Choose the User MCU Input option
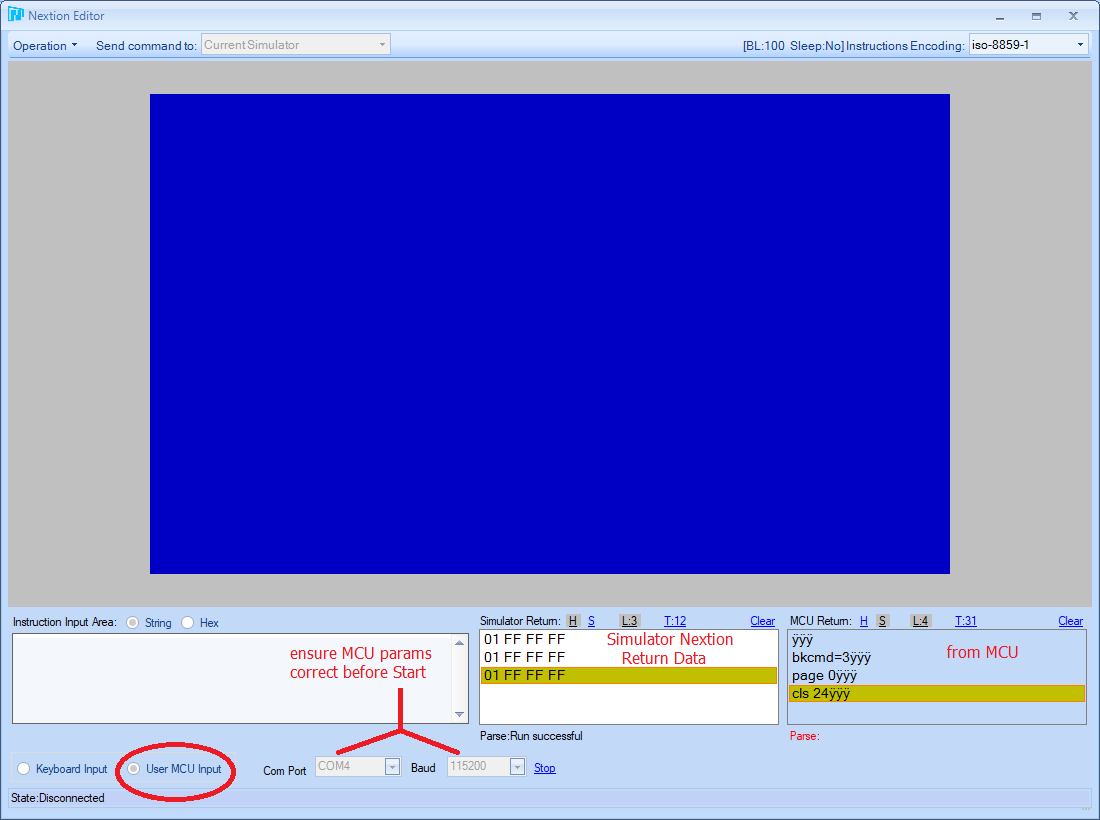The width and height of the screenshot is (1100, 820). coord(135,769)
